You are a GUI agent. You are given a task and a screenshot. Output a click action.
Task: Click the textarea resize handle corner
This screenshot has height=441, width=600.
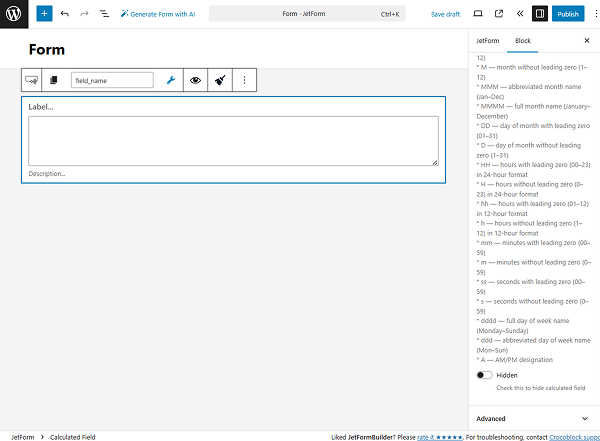pyautogui.click(x=435, y=163)
